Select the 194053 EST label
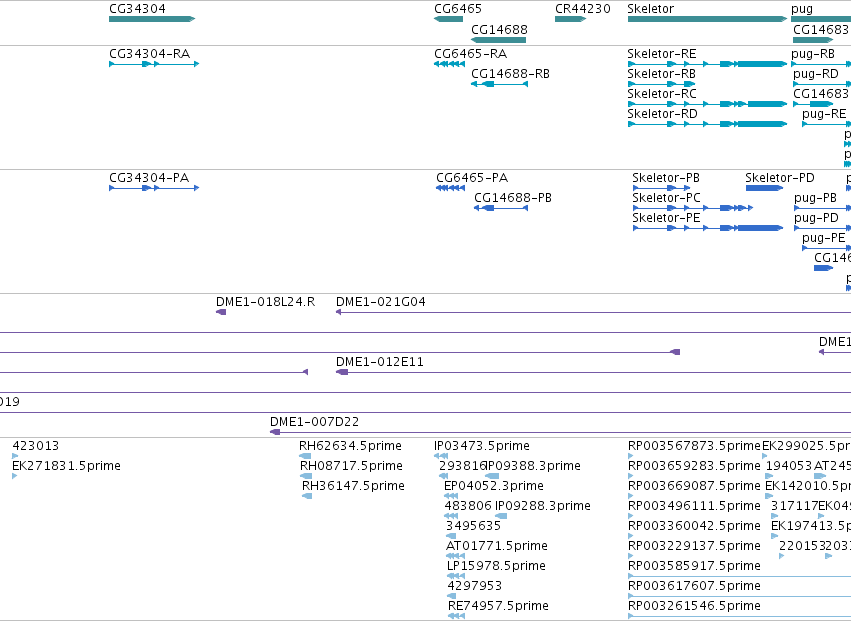This screenshot has width=851, height=621. (x=789, y=466)
